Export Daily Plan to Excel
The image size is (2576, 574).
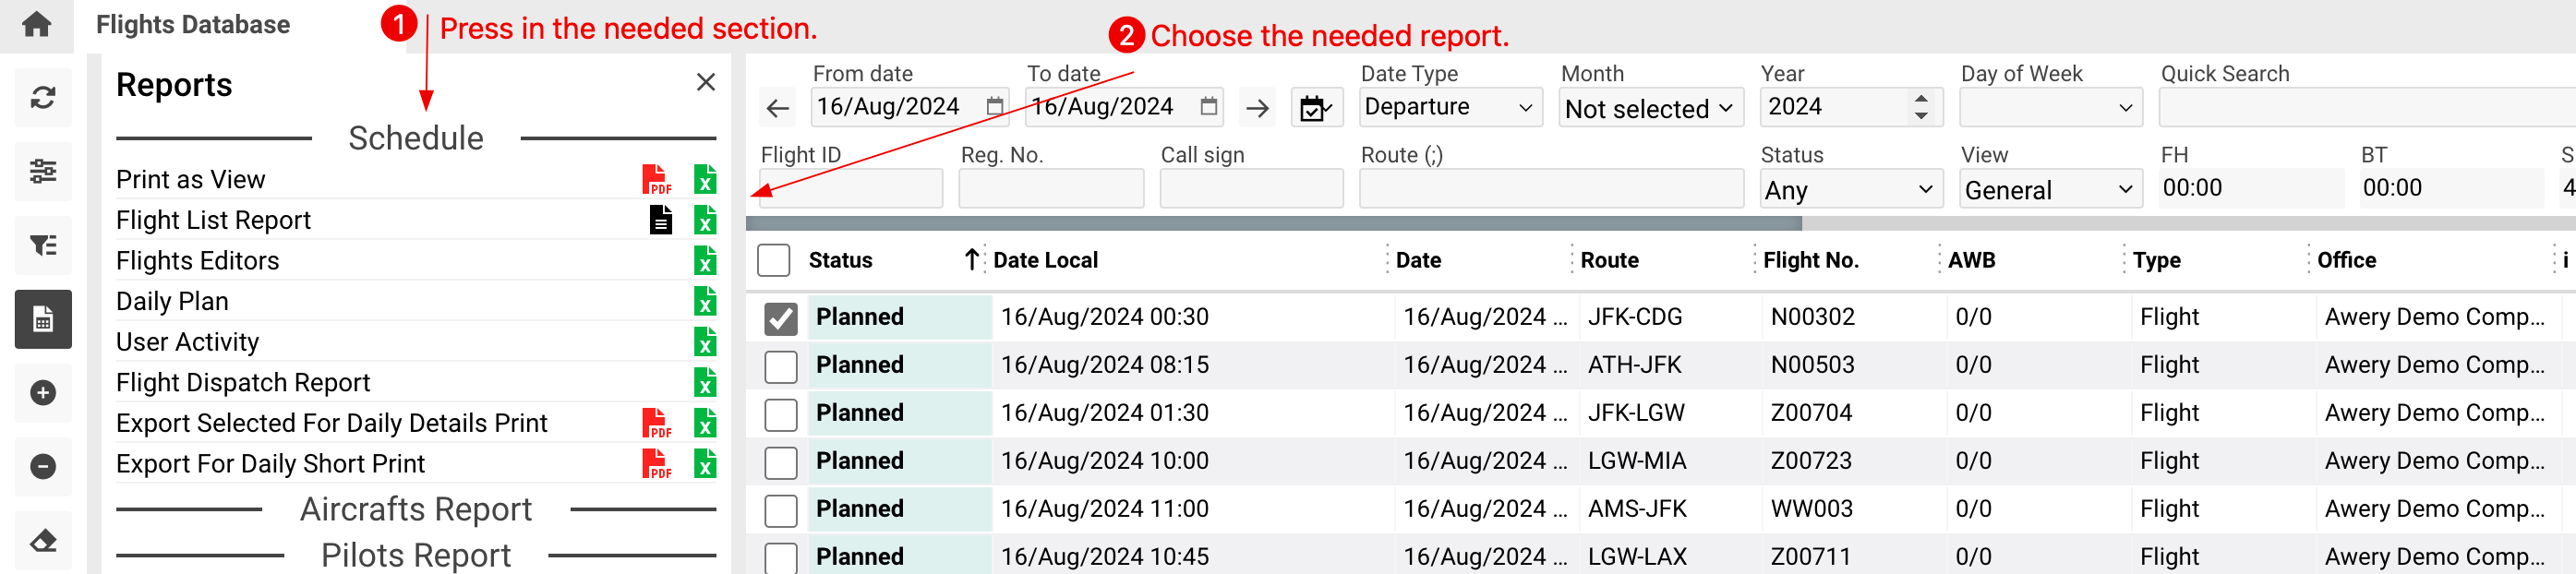pyautogui.click(x=705, y=301)
